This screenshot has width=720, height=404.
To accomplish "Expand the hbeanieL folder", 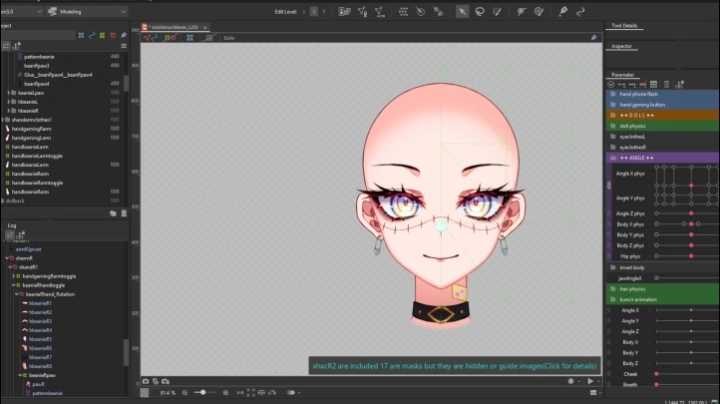I will (8, 102).
